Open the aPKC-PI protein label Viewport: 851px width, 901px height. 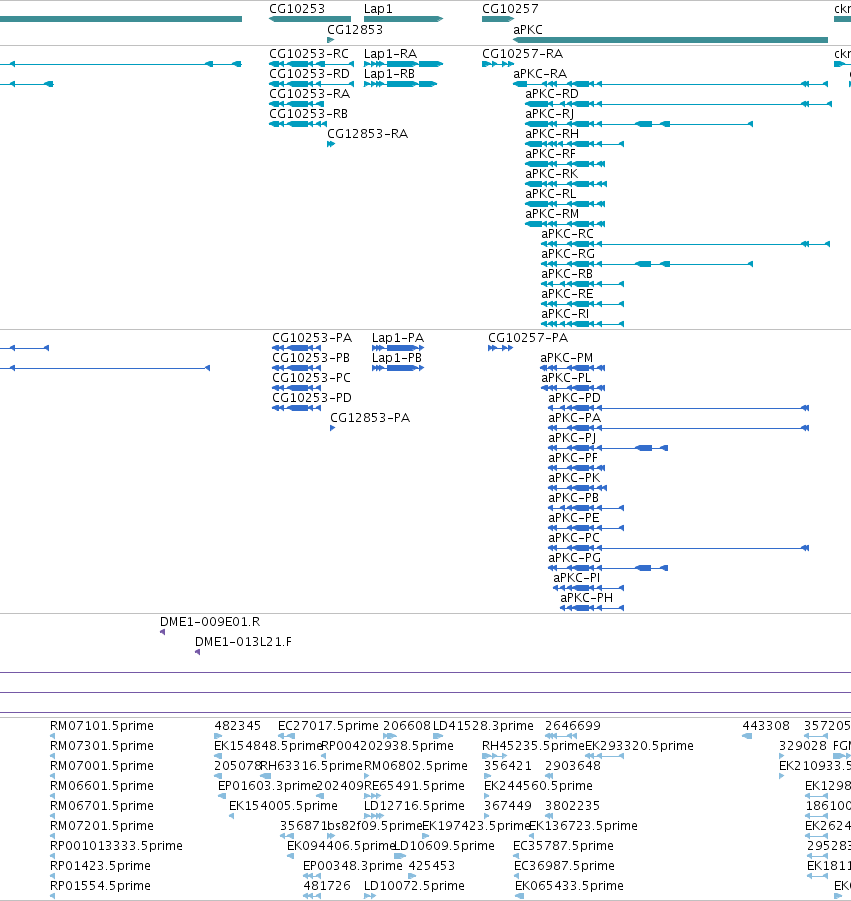click(576, 578)
